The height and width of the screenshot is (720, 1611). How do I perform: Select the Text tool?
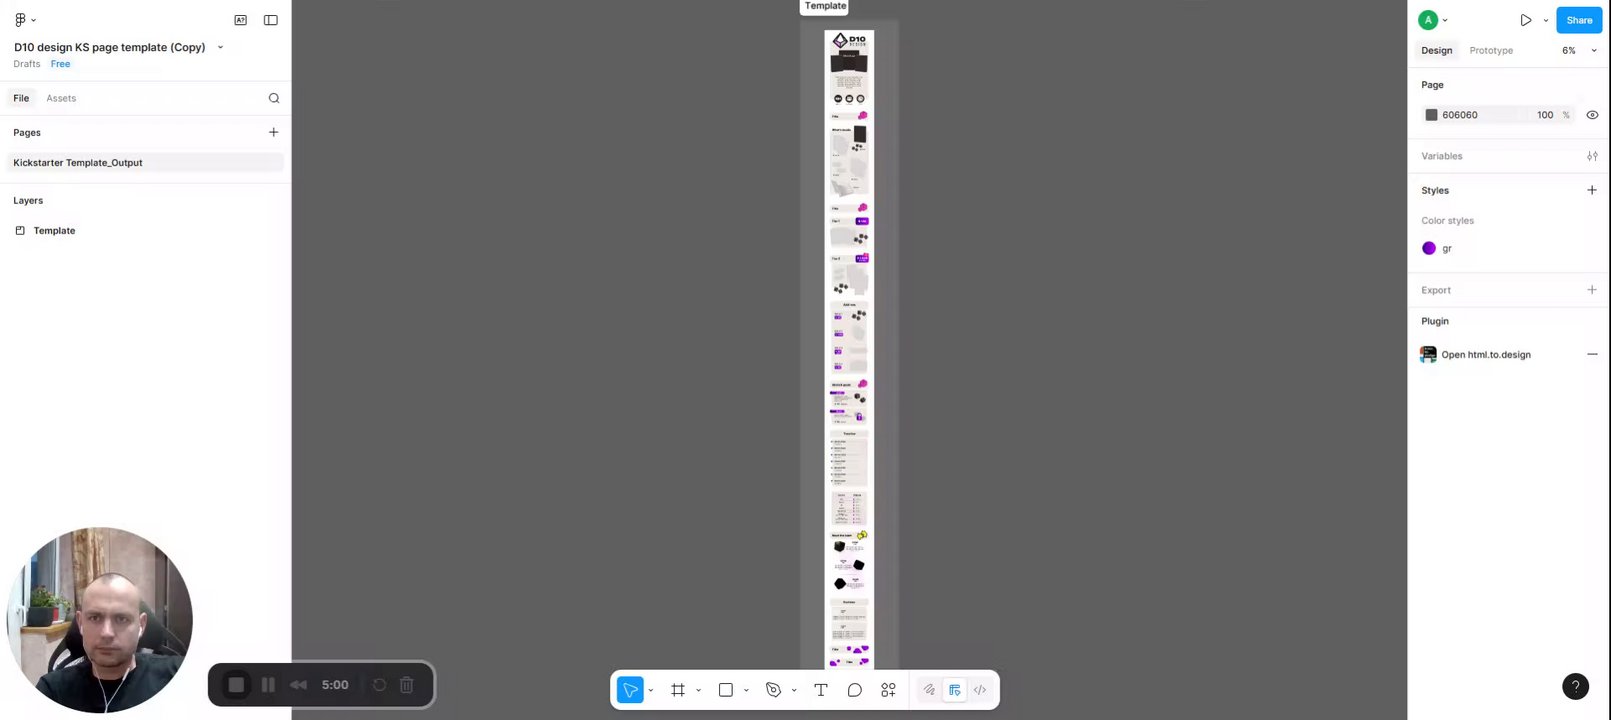[821, 690]
